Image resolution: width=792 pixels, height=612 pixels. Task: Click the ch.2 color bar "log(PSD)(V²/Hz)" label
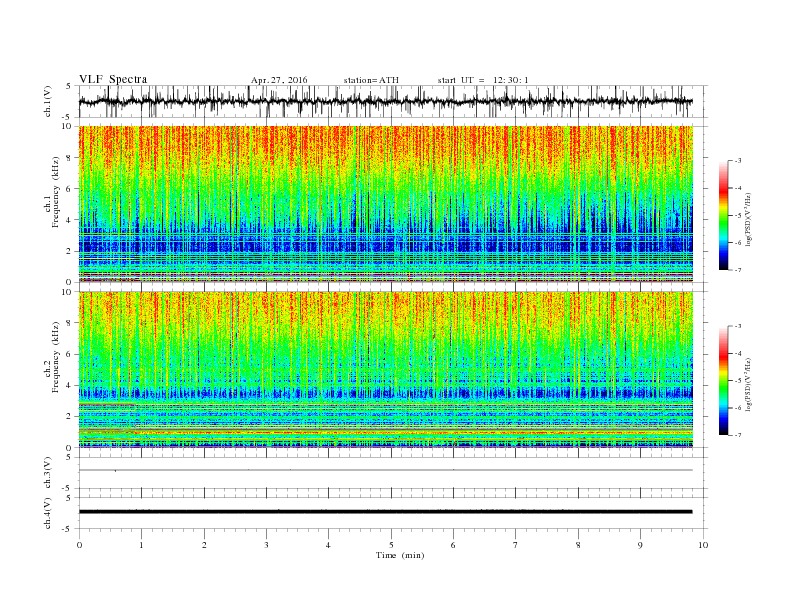tap(750, 384)
